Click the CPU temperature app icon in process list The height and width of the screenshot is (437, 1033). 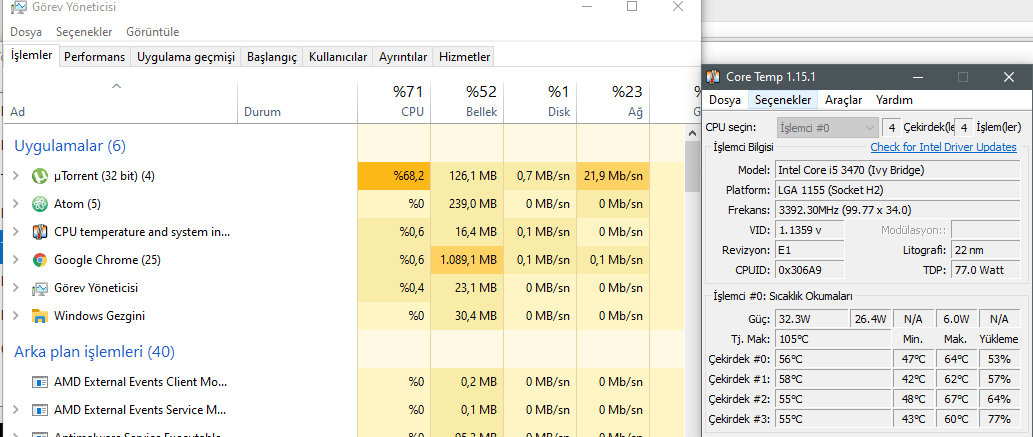[x=40, y=232]
